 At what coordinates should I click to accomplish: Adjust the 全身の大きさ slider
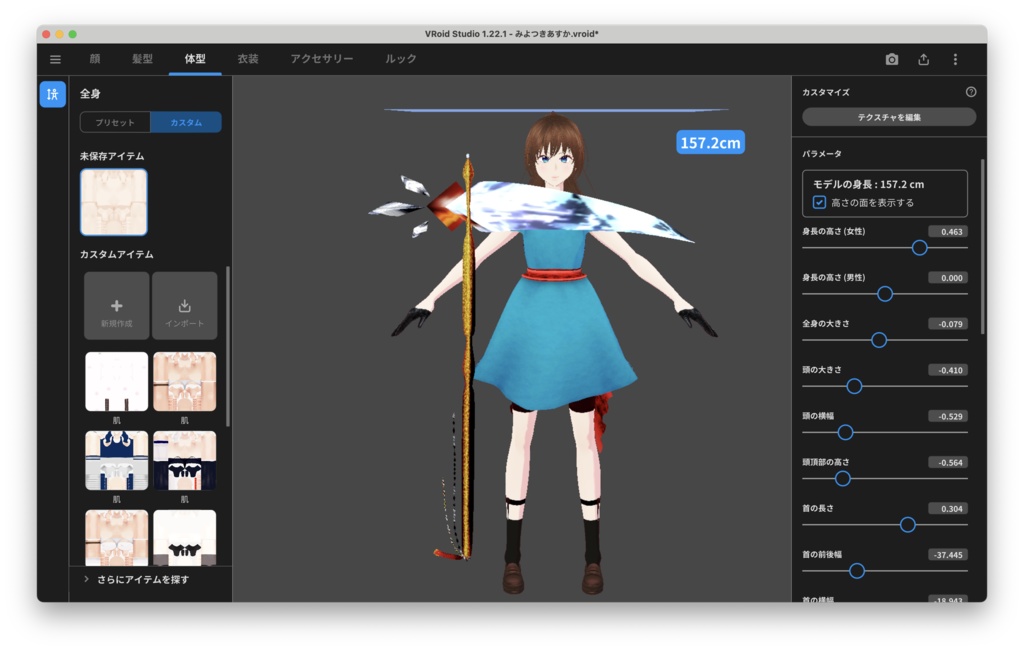coord(879,340)
